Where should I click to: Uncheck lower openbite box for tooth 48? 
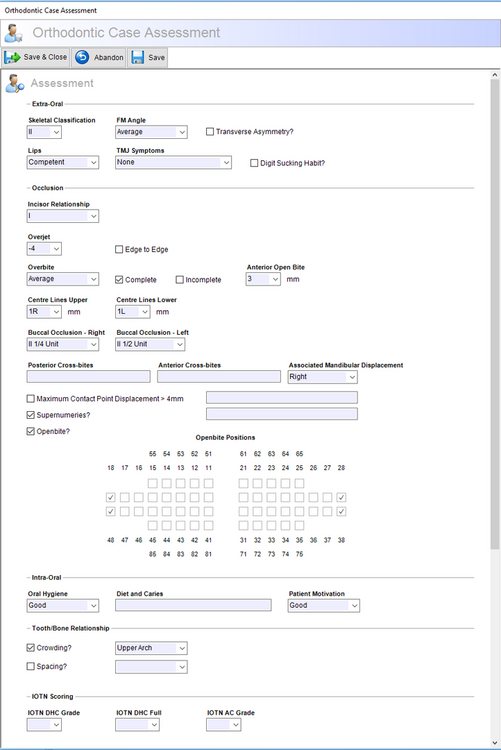pyautogui.click(x=111, y=511)
